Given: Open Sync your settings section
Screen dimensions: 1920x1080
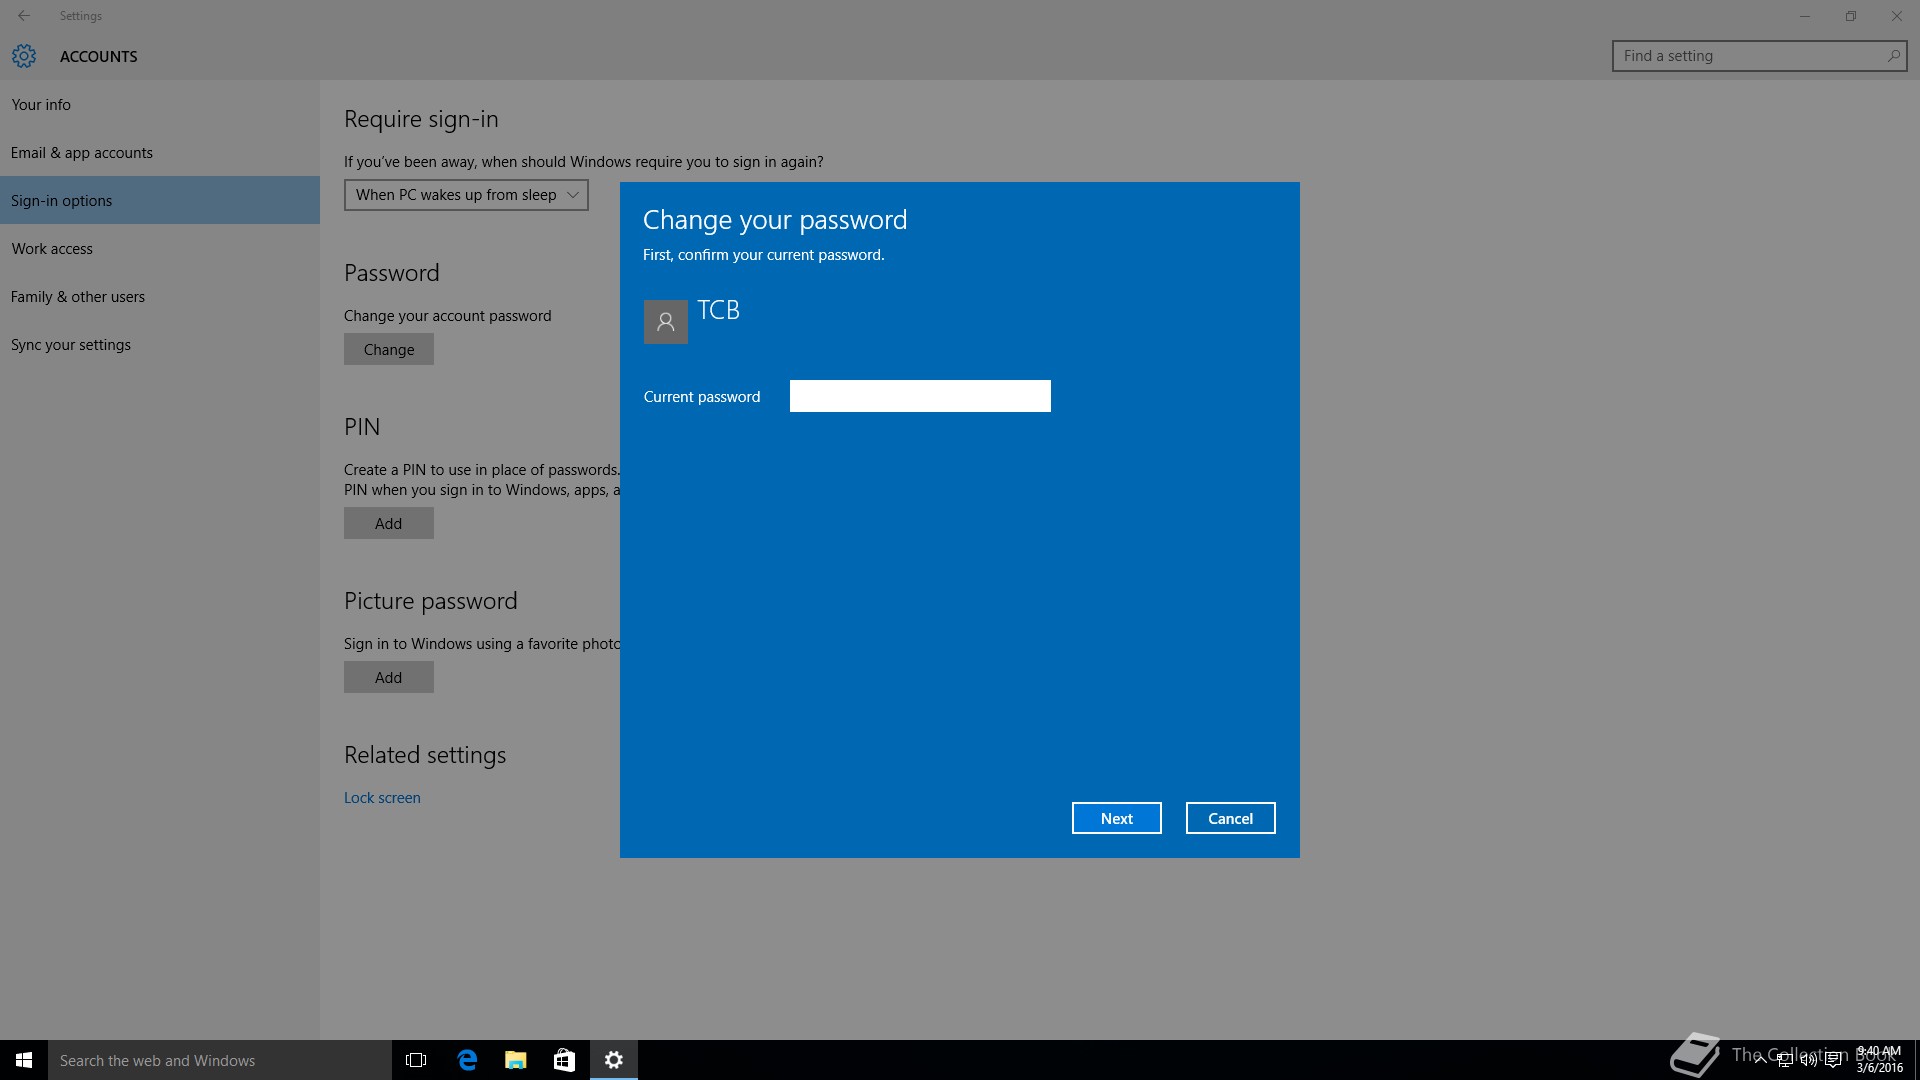Looking at the screenshot, I should click(160, 344).
